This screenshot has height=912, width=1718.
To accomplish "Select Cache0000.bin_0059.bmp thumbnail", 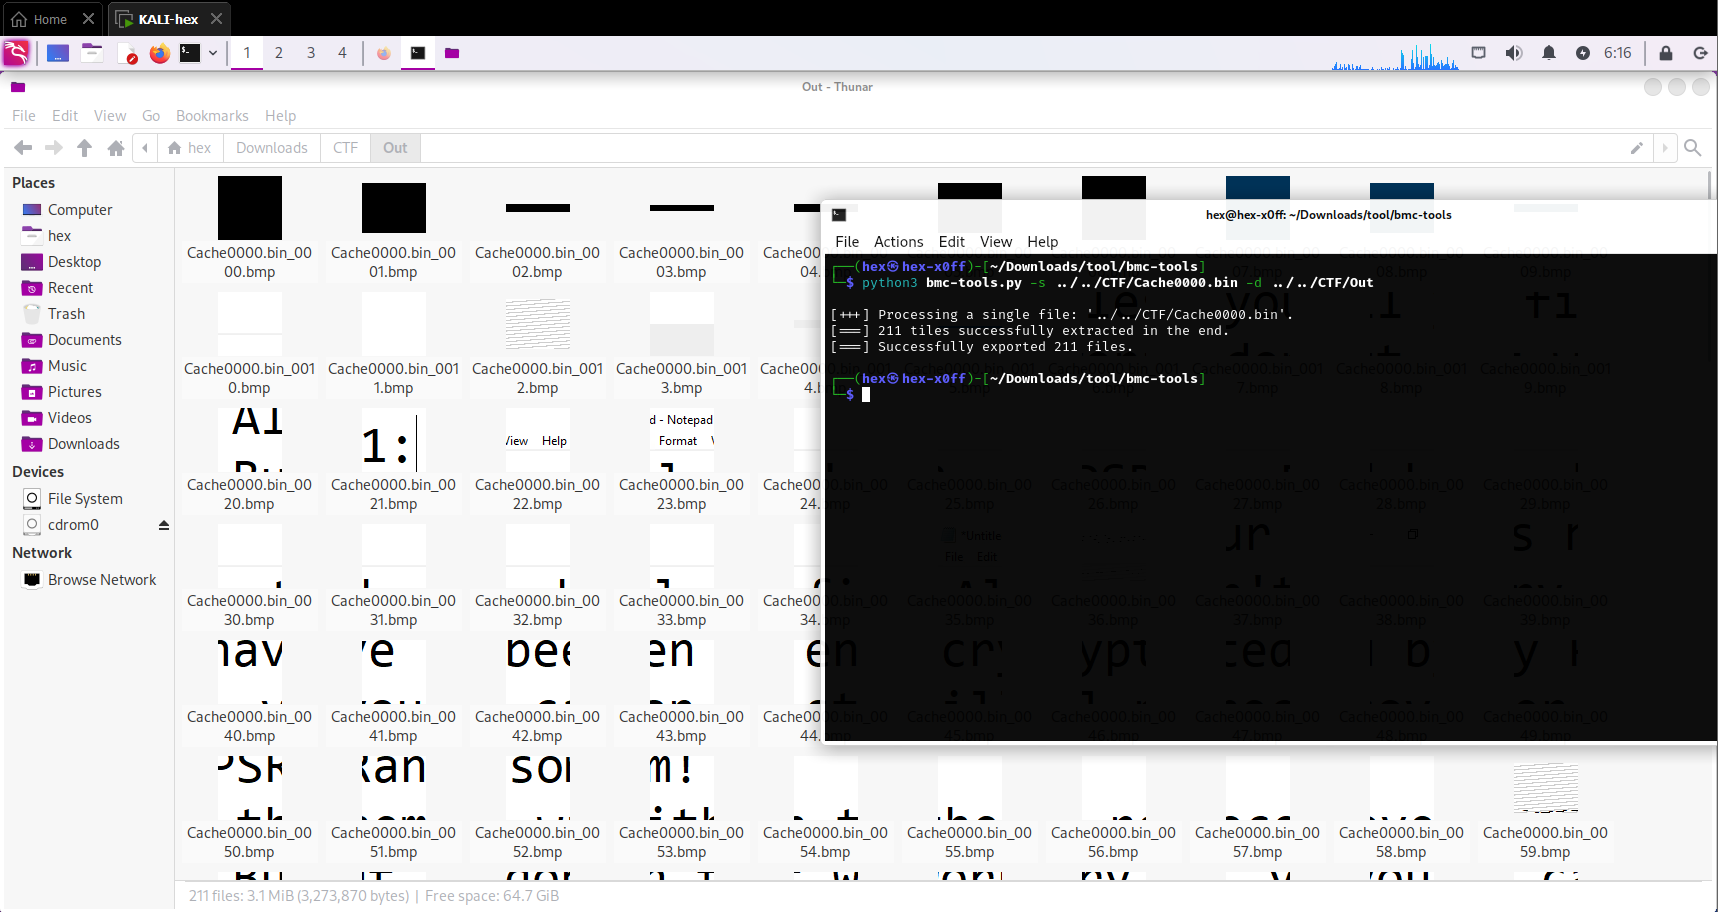I will pos(1546,788).
